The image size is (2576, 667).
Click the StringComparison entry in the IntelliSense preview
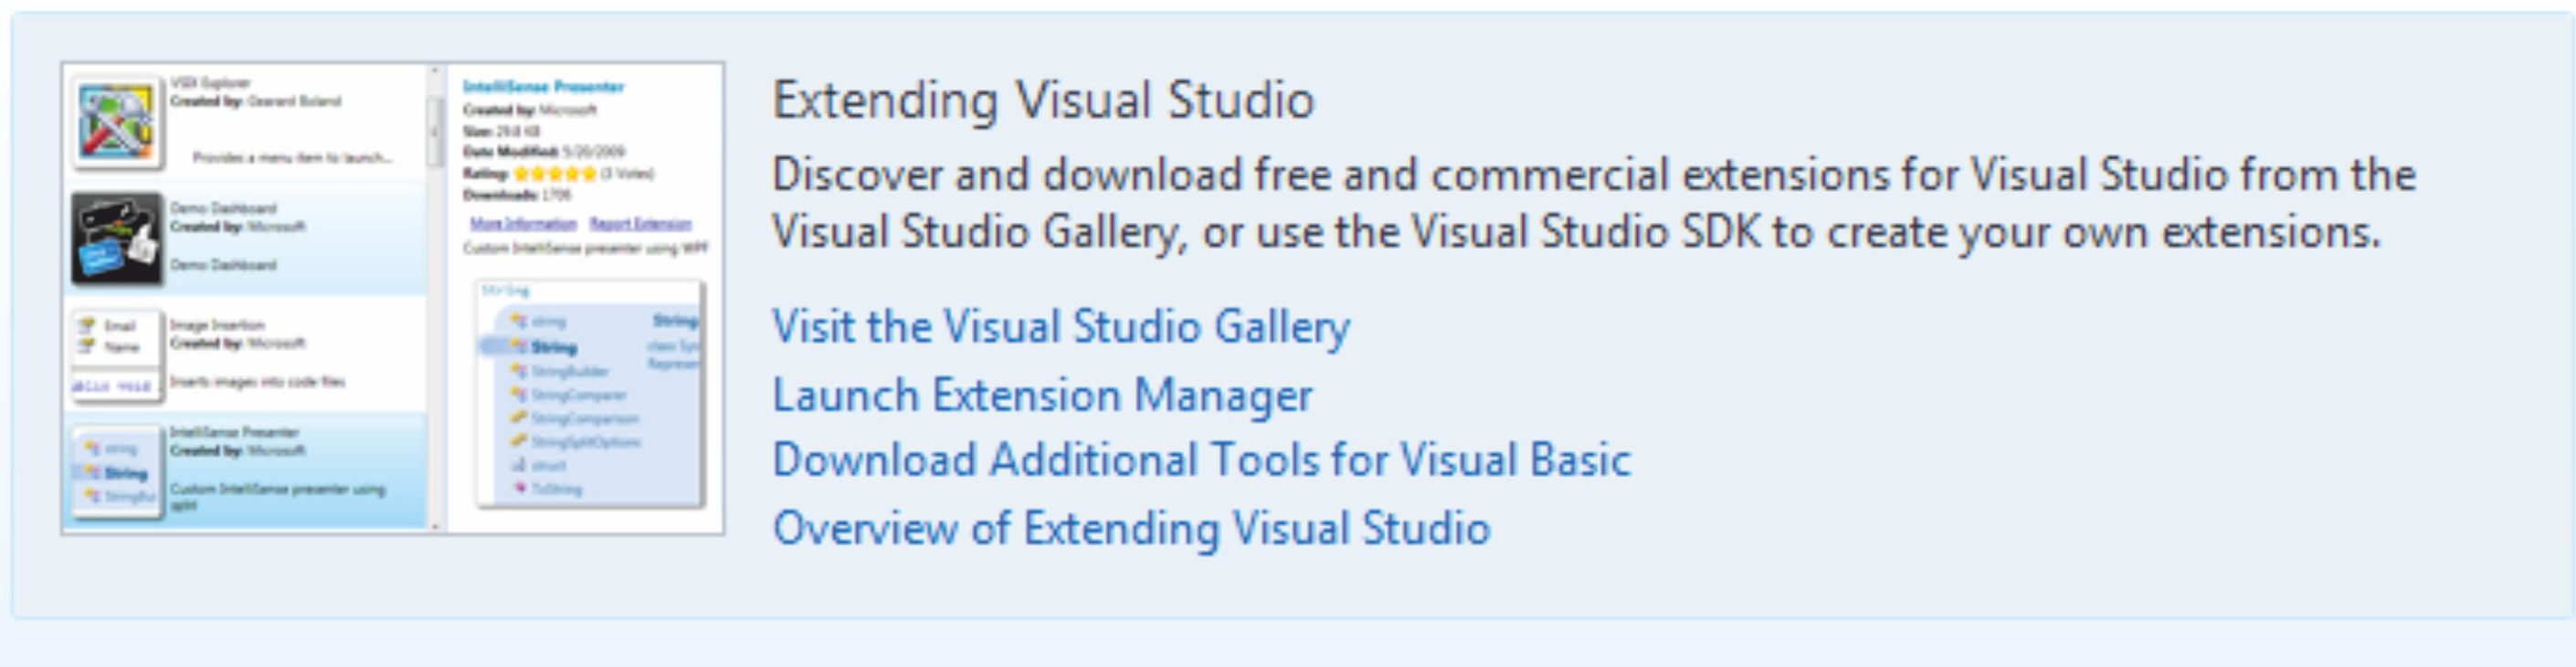click(x=584, y=418)
